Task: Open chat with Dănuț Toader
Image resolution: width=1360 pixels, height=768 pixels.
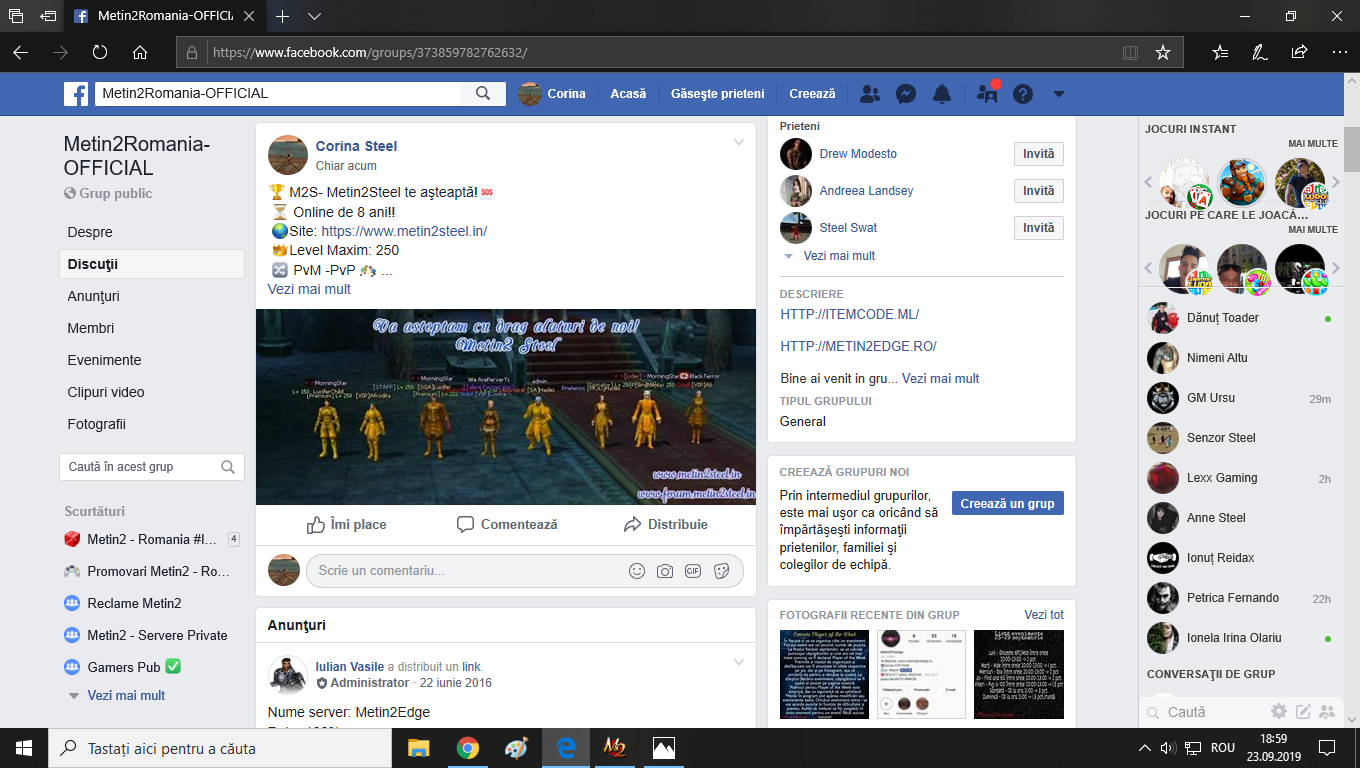Action: 1240,318
